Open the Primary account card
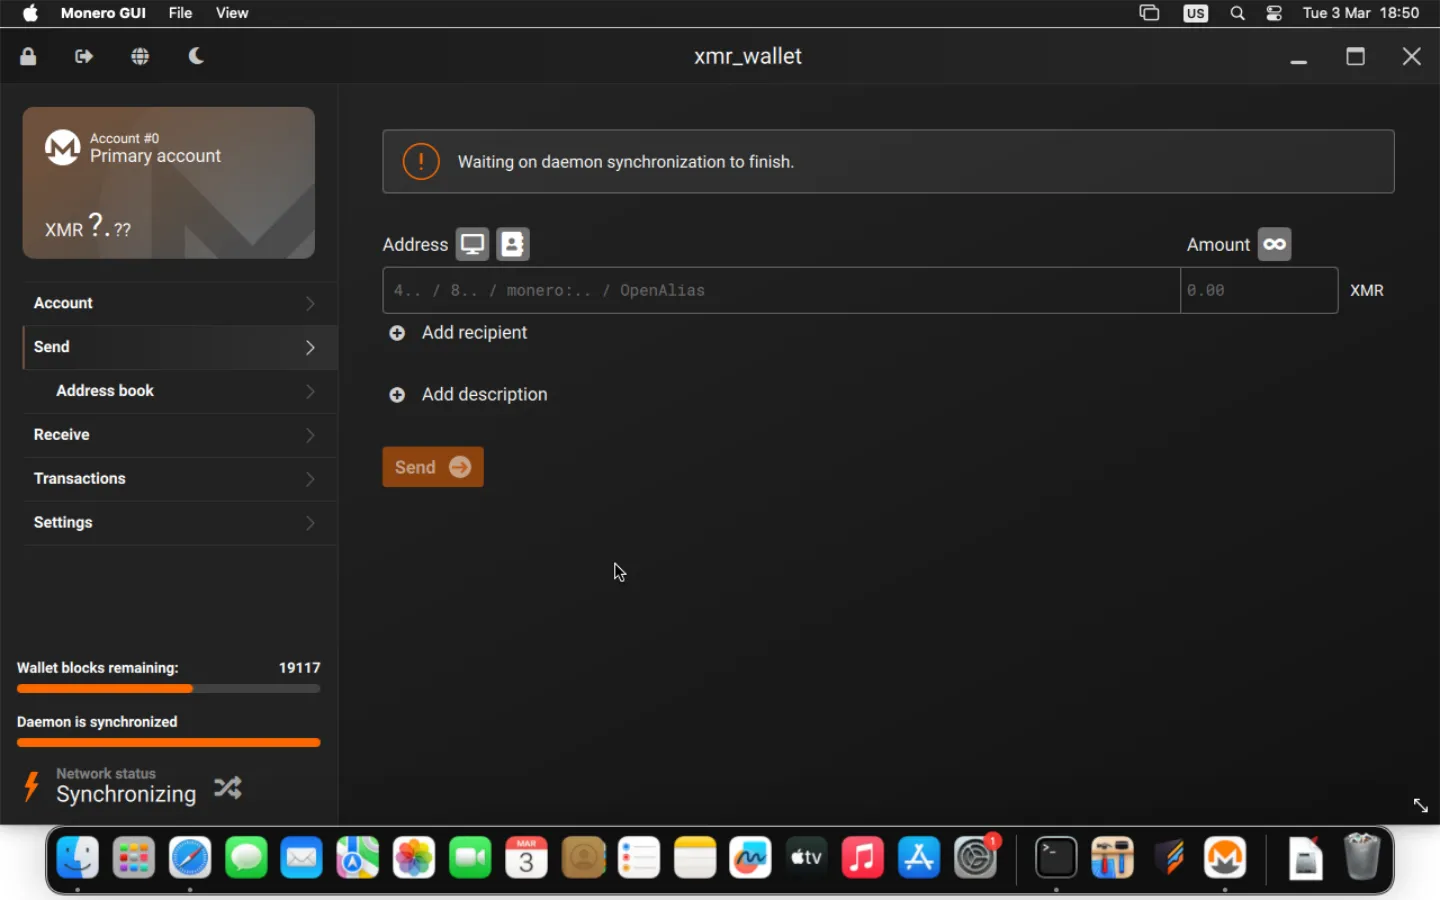This screenshot has width=1440, height=900. pos(169,183)
